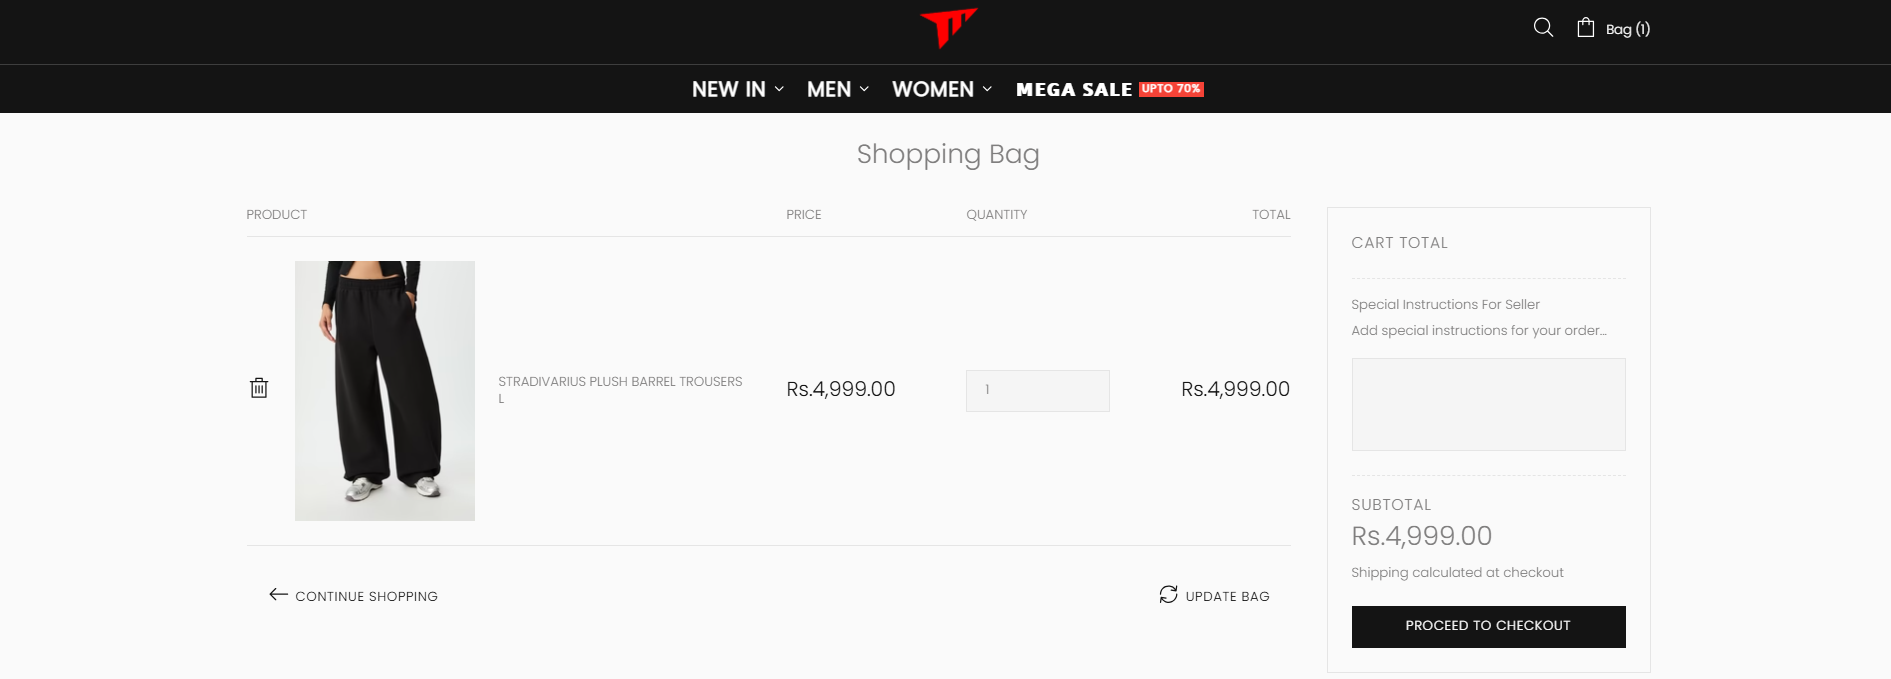The width and height of the screenshot is (1891, 679).
Task: Expand the chevron next to NEW IN
Action: [x=779, y=89]
